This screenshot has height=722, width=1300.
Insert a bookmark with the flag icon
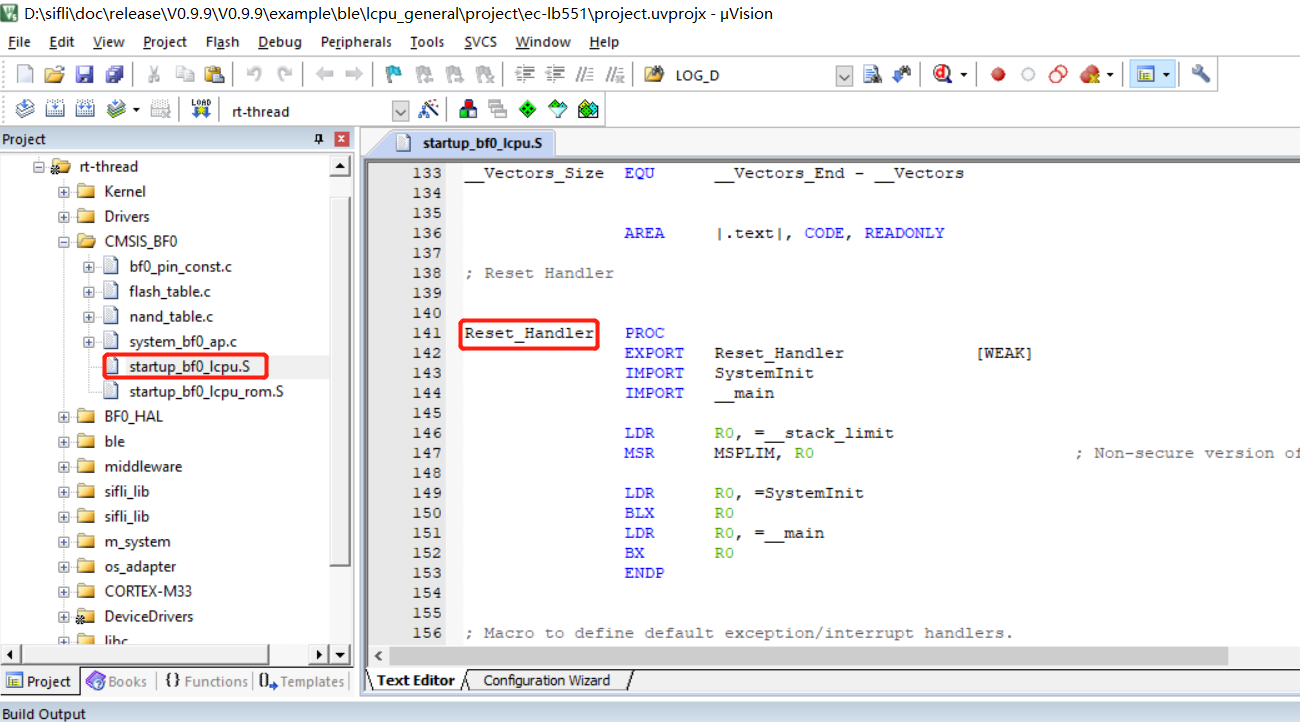coord(394,75)
